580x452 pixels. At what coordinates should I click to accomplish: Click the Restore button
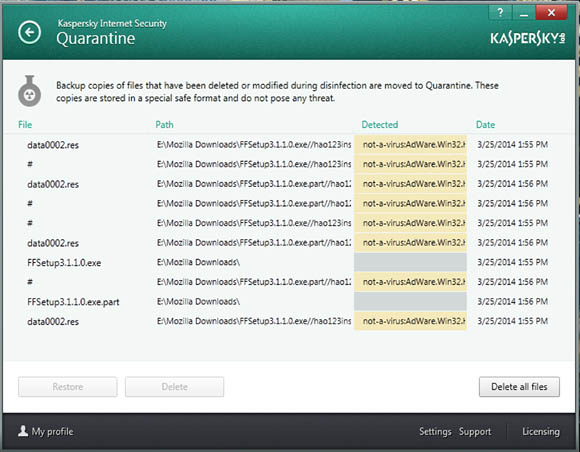coord(68,387)
